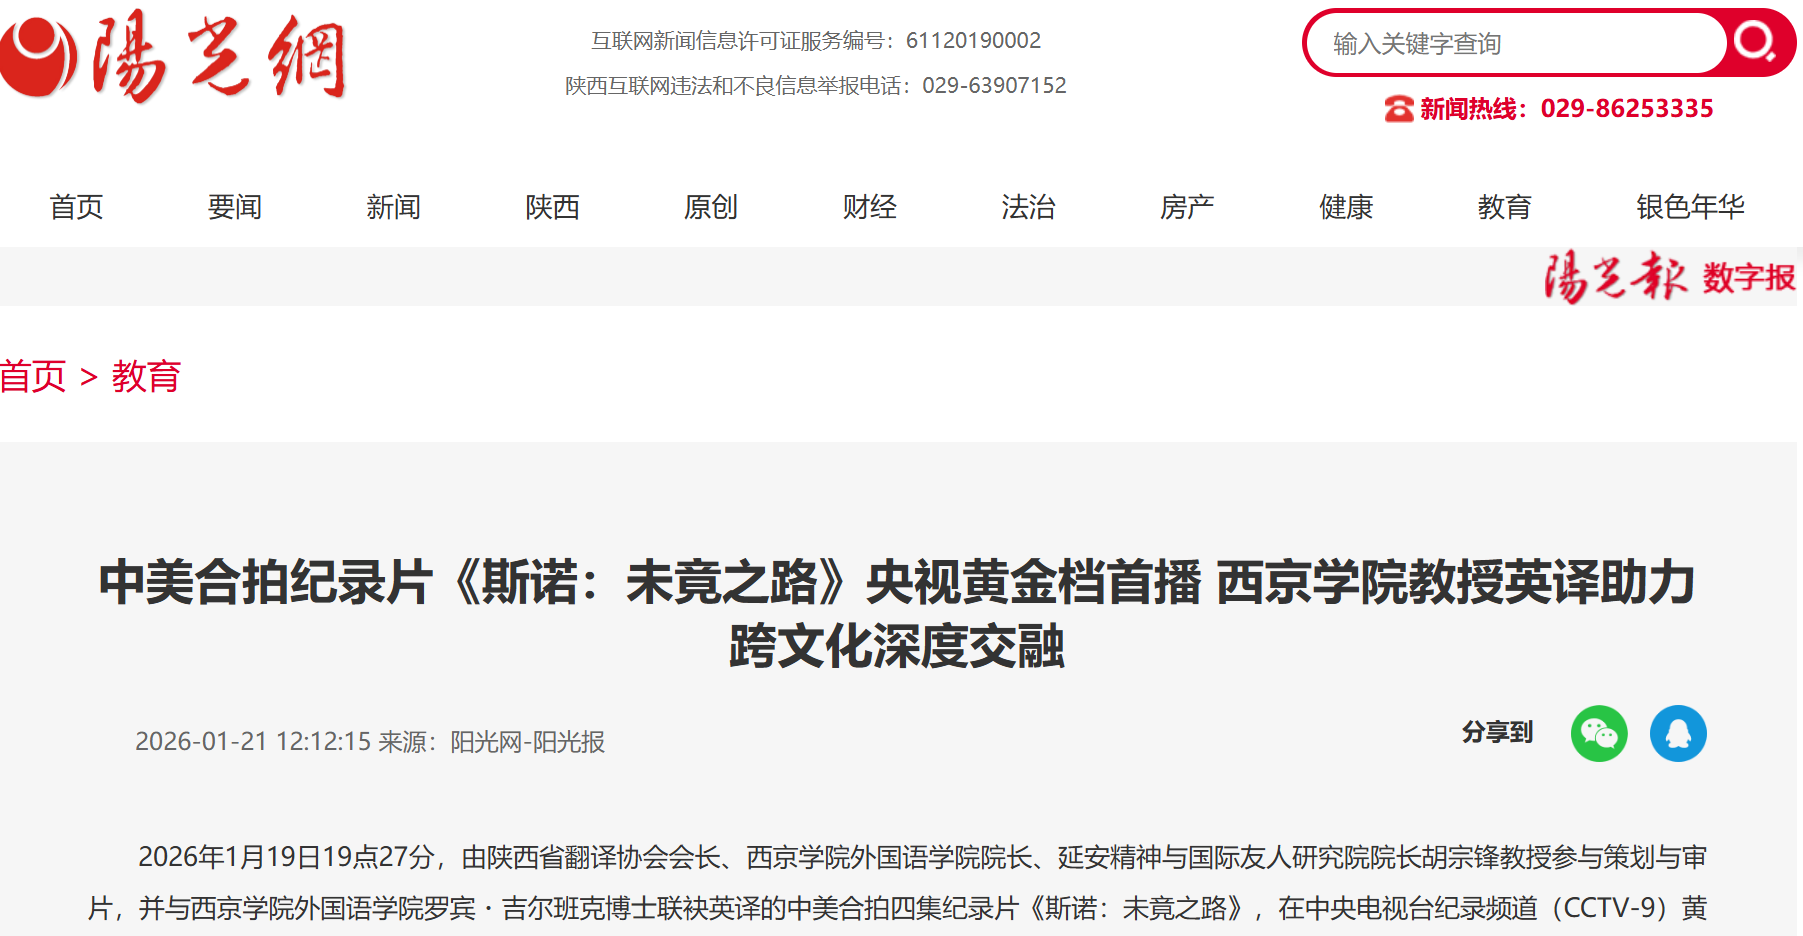This screenshot has height=936, width=1803.
Task: Open the 首页 navigation menu item
Action: (x=77, y=207)
